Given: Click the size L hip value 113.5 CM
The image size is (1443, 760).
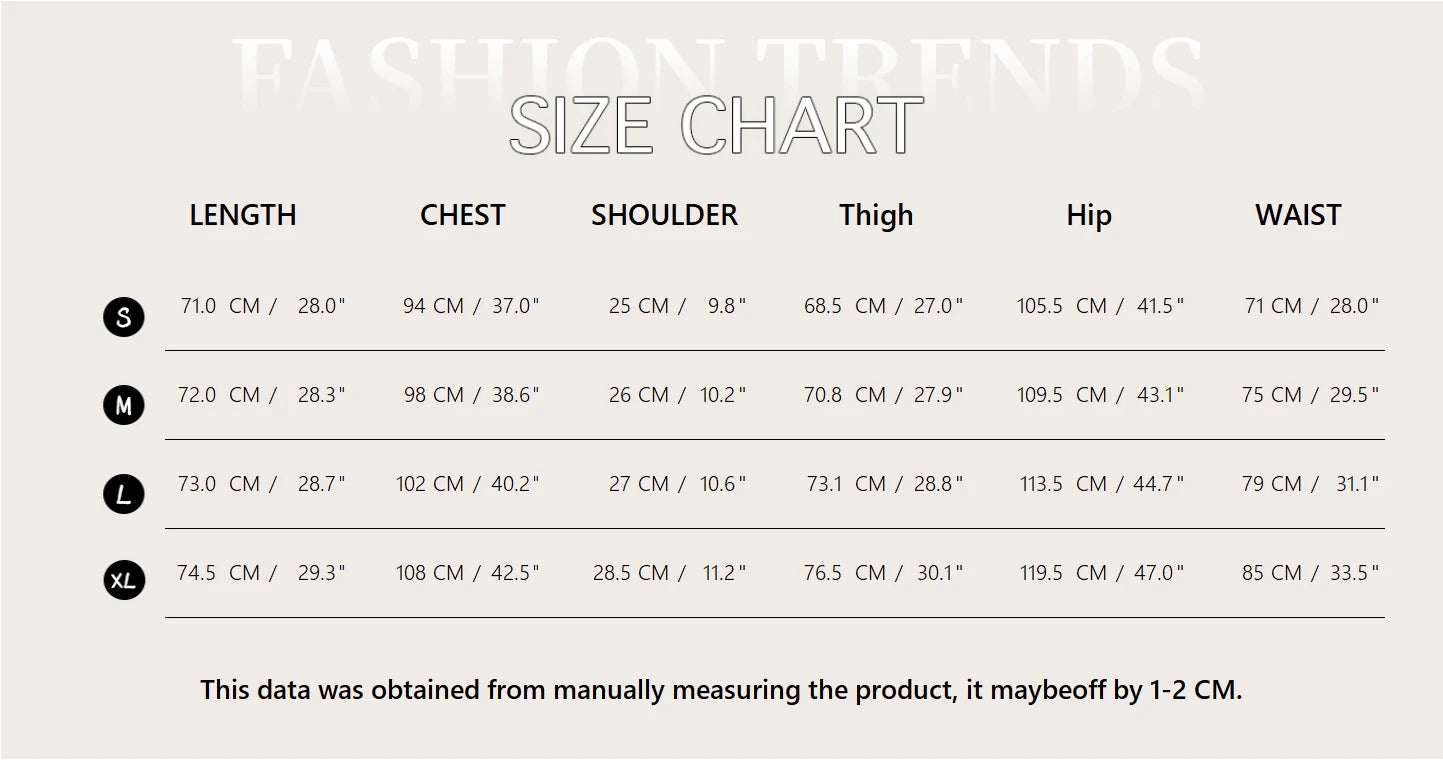Looking at the screenshot, I should pos(1063,484).
